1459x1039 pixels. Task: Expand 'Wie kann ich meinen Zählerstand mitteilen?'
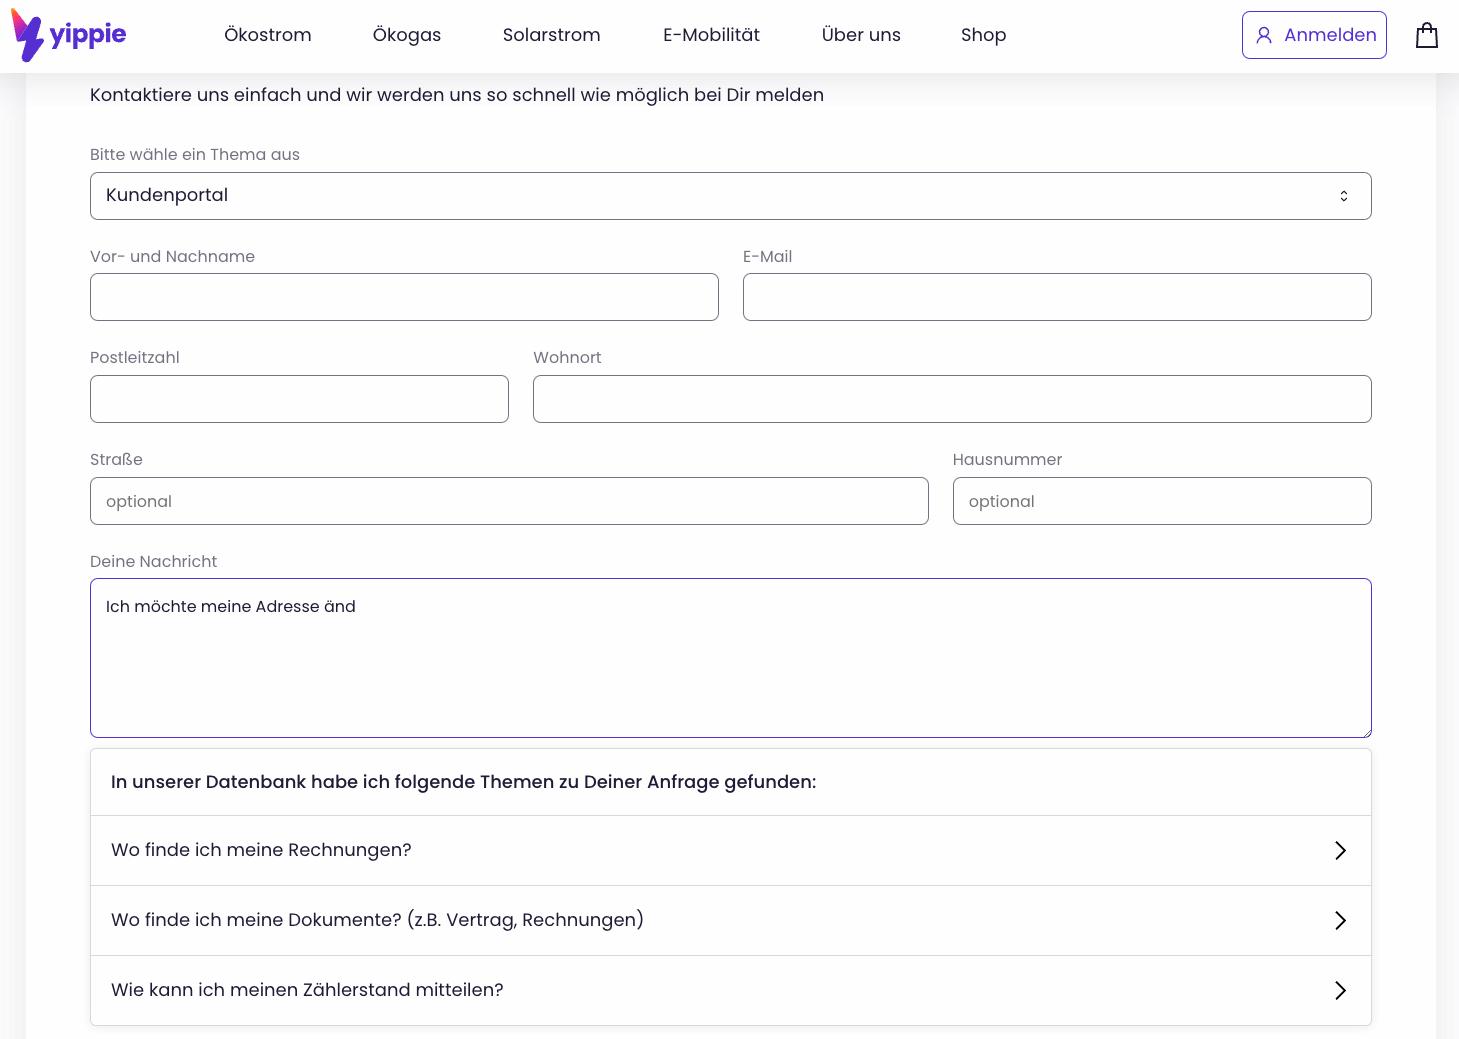tap(307, 990)
